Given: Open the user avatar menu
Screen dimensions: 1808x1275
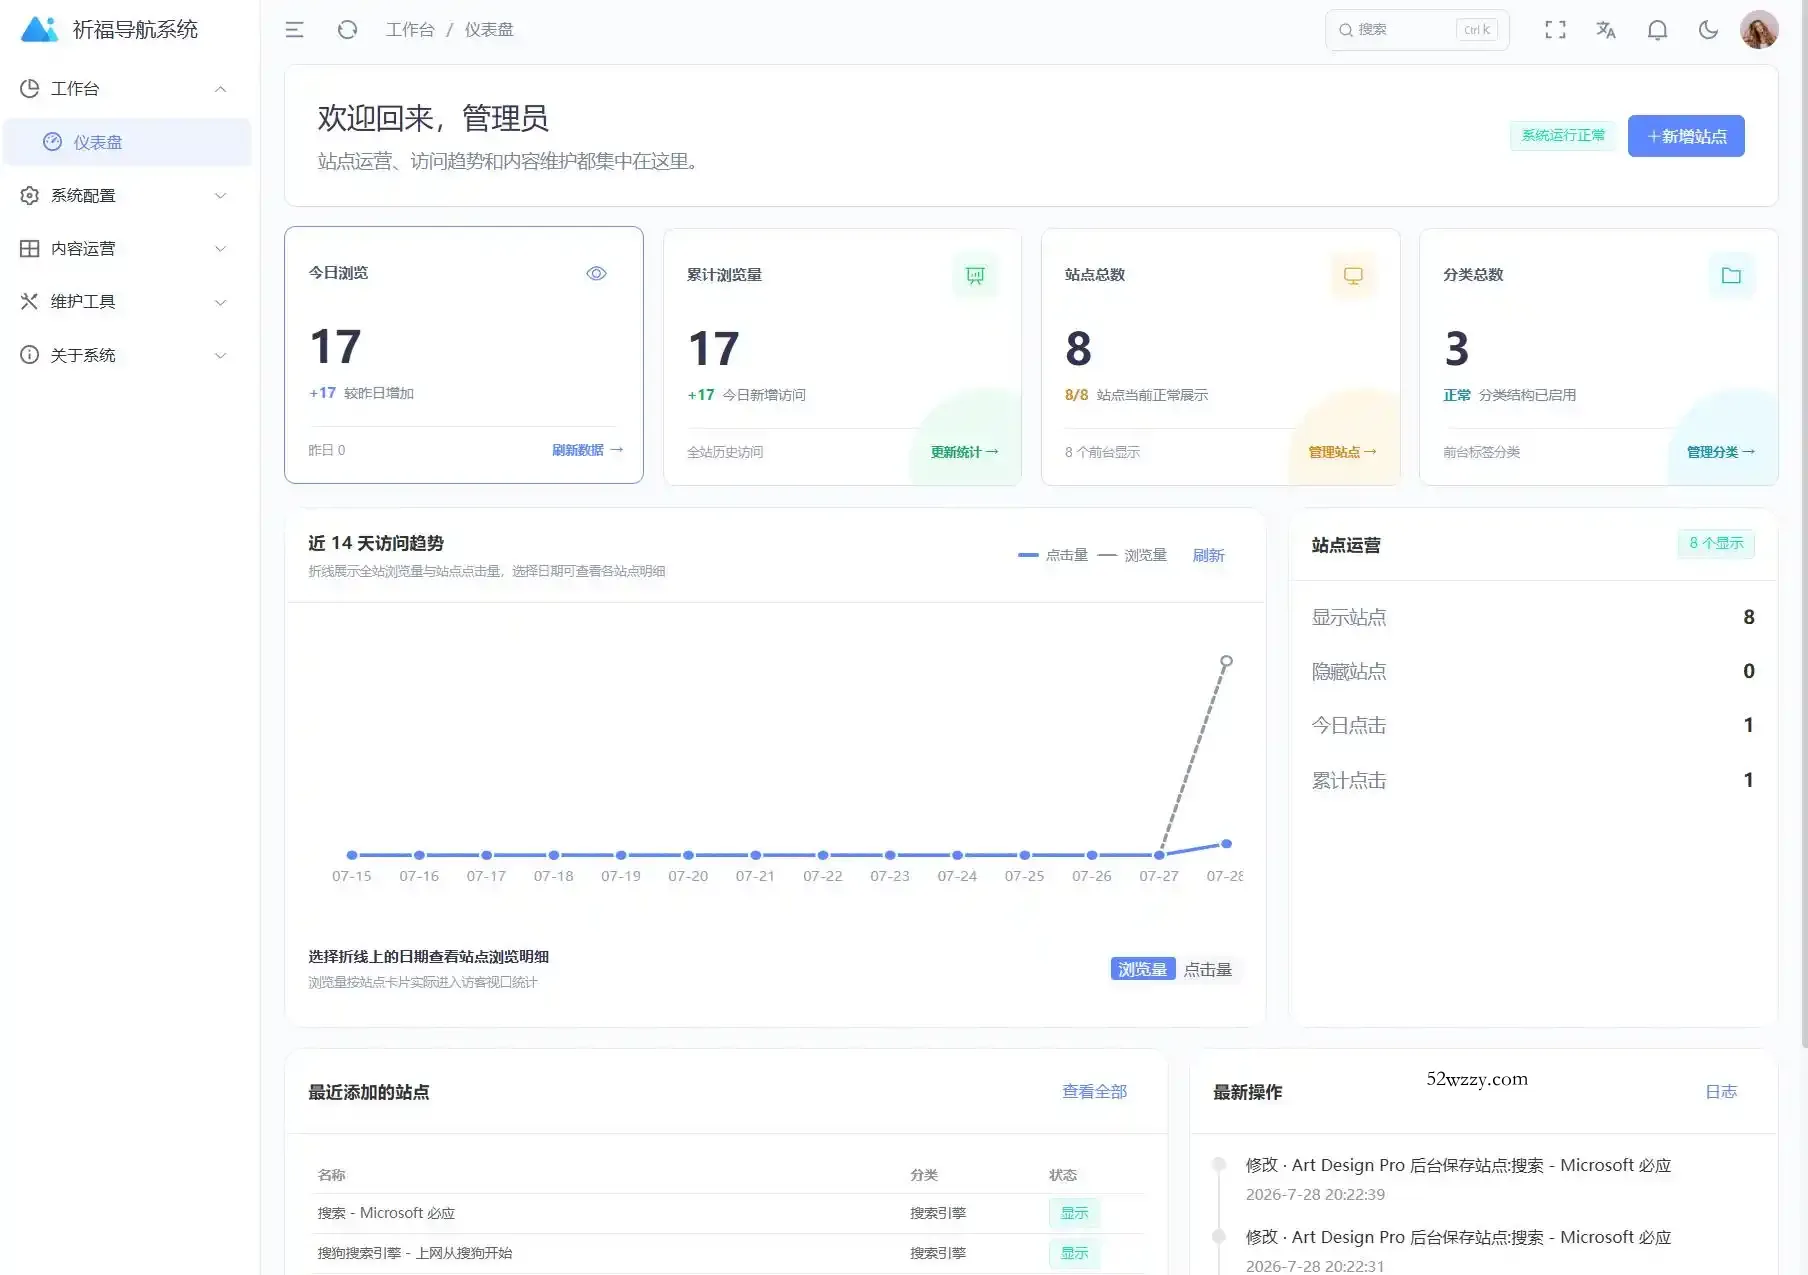Looking at the screenshot, I should pyautogui.click(x=1759, y=30).
